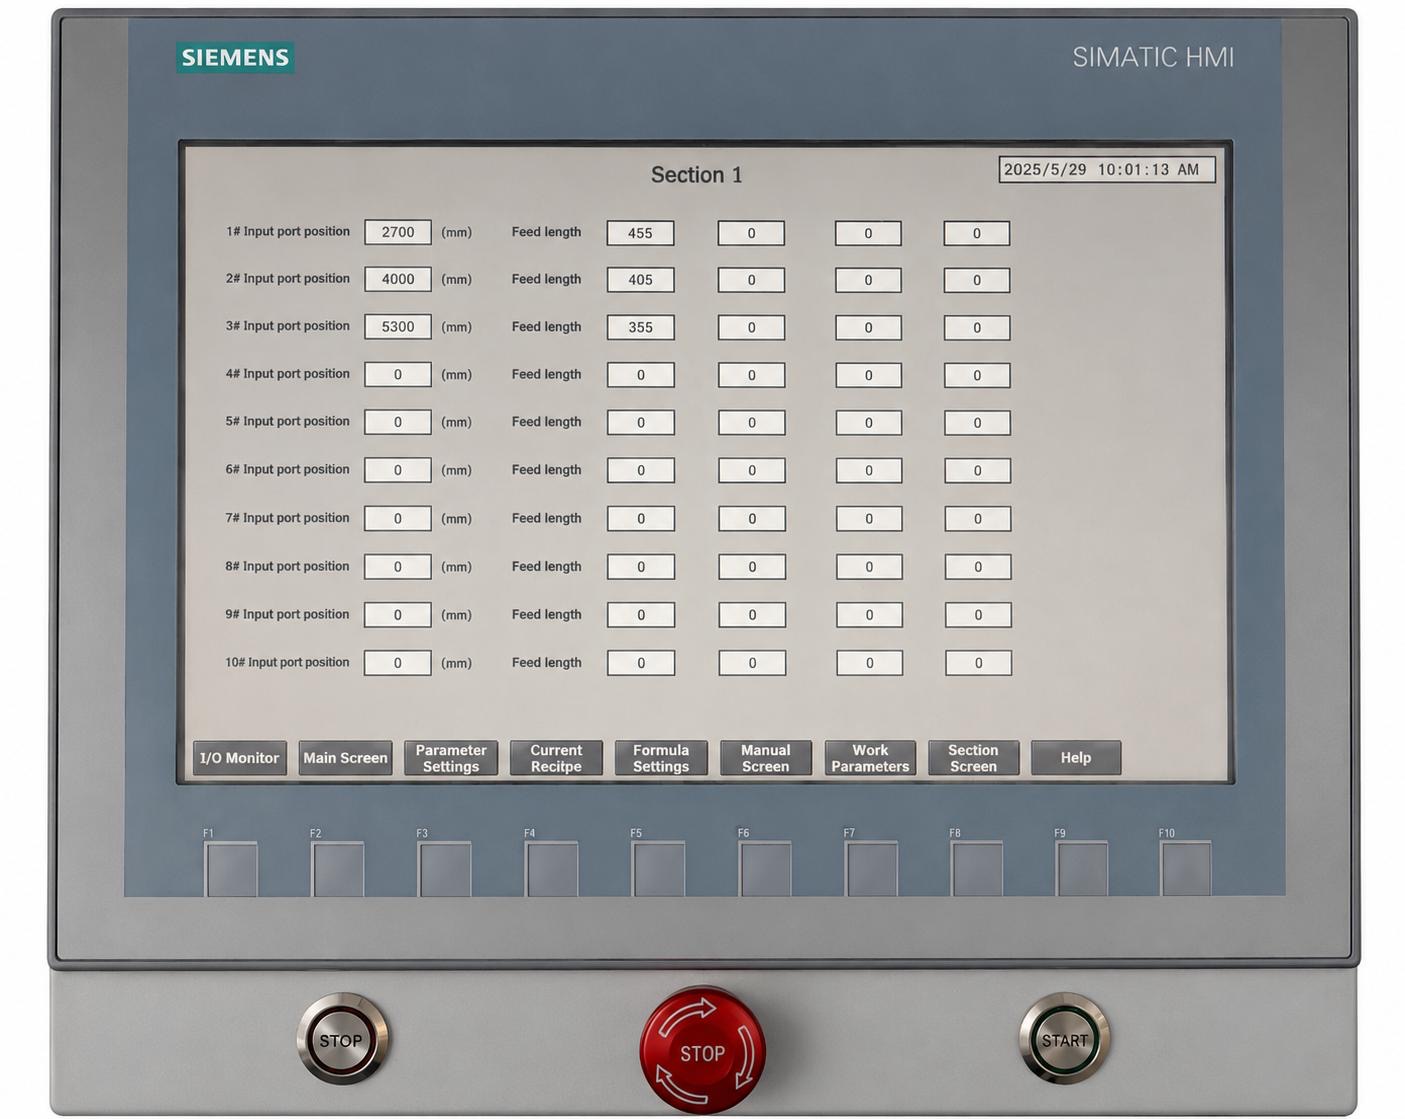The image size is (1405, 1119).
Task: Open Formula Settings
Action: click(x=661, y=758)
